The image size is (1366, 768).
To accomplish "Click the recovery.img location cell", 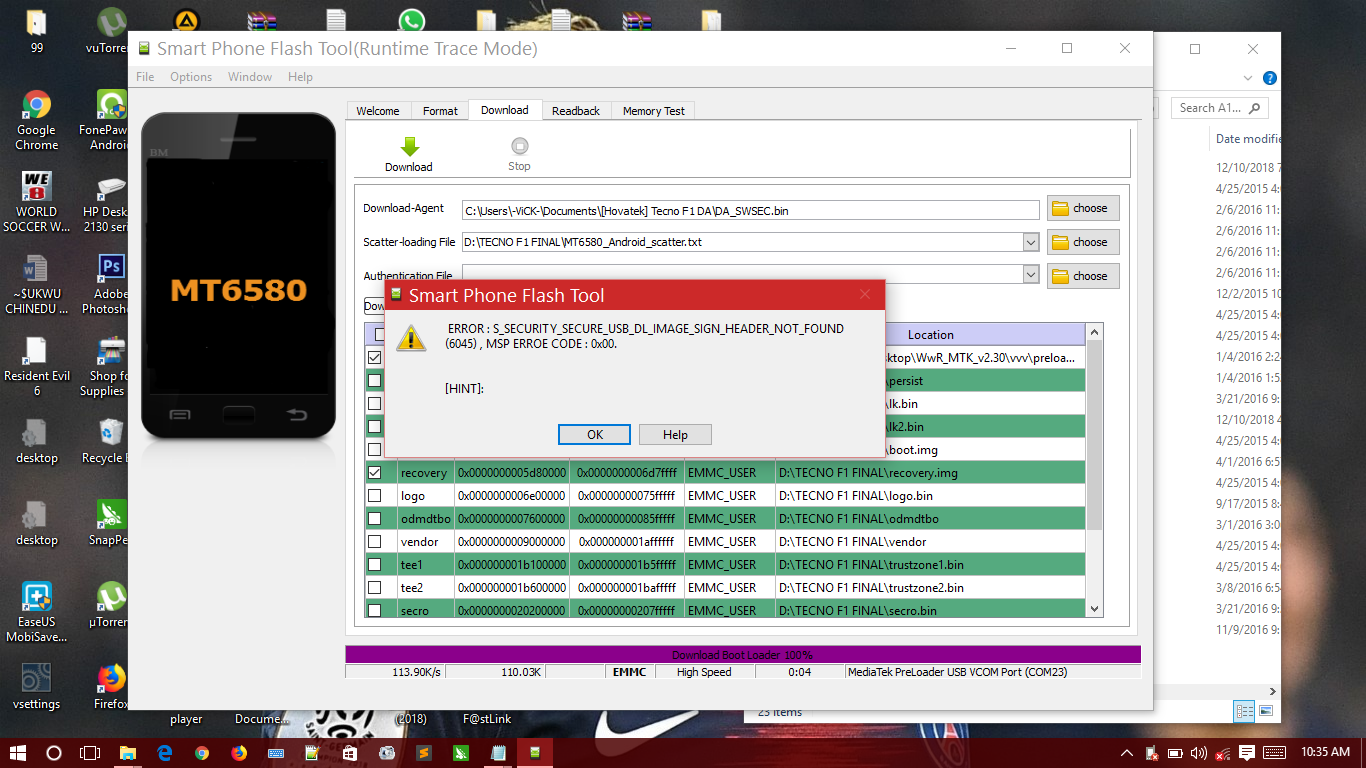I will pos(930,472).
